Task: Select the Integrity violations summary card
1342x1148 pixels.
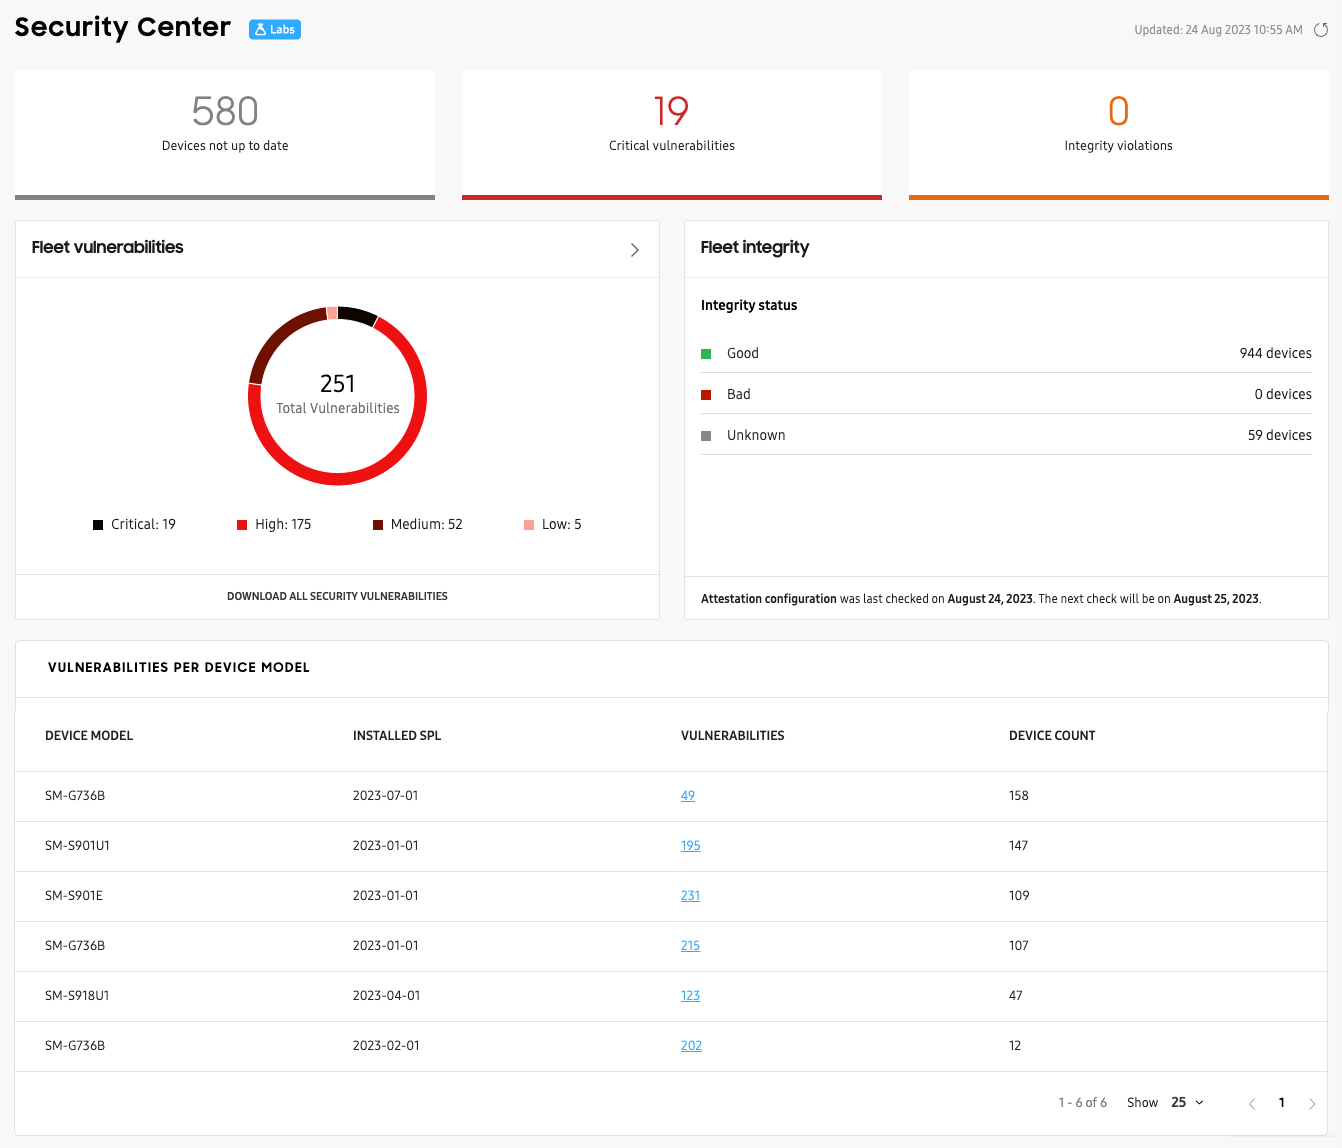Action: 1118,133
